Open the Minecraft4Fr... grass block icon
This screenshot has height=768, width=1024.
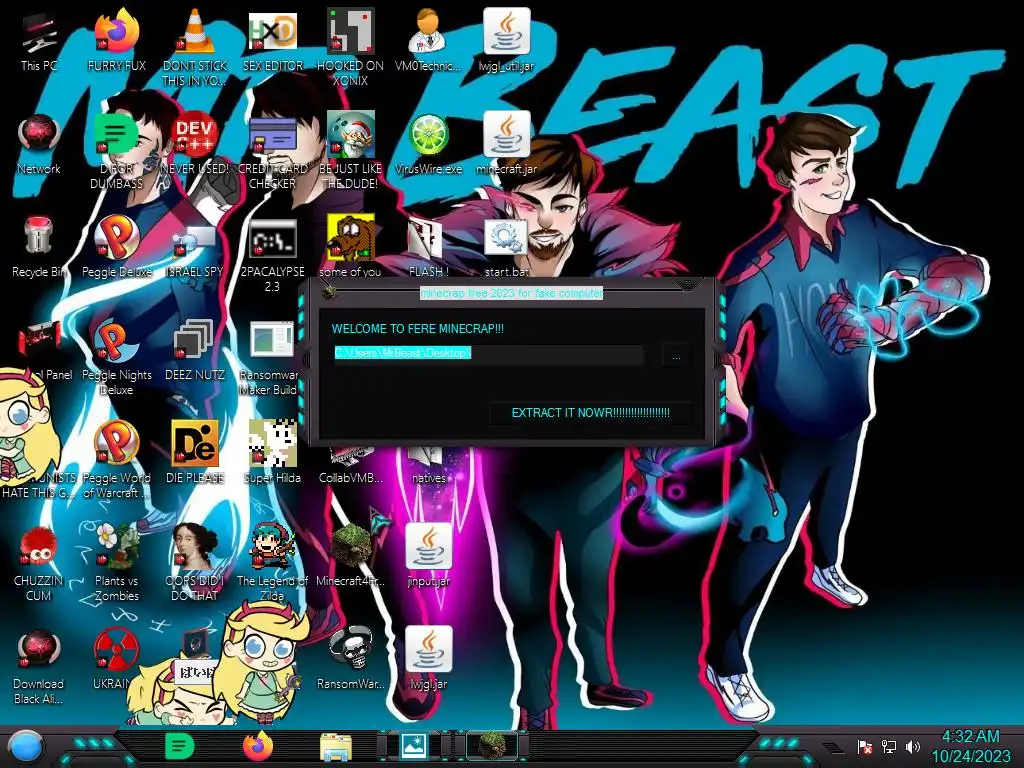[351, 556]
